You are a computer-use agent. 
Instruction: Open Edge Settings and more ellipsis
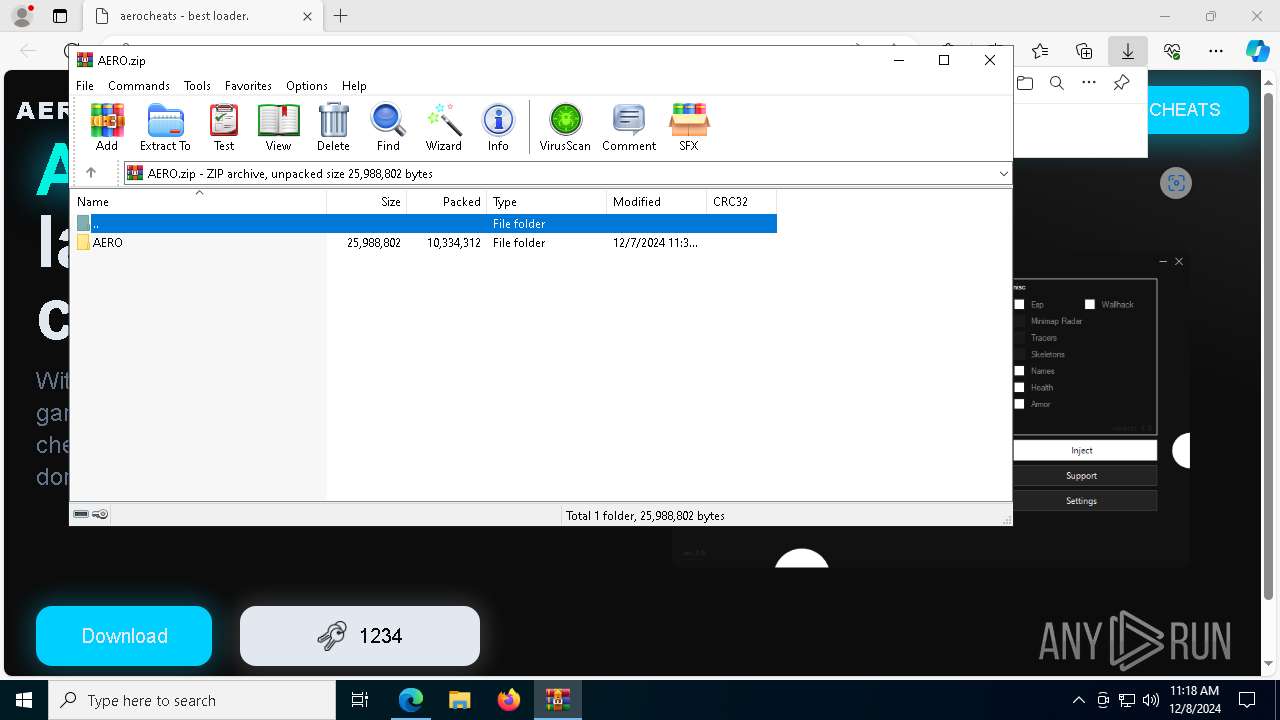1216,51
